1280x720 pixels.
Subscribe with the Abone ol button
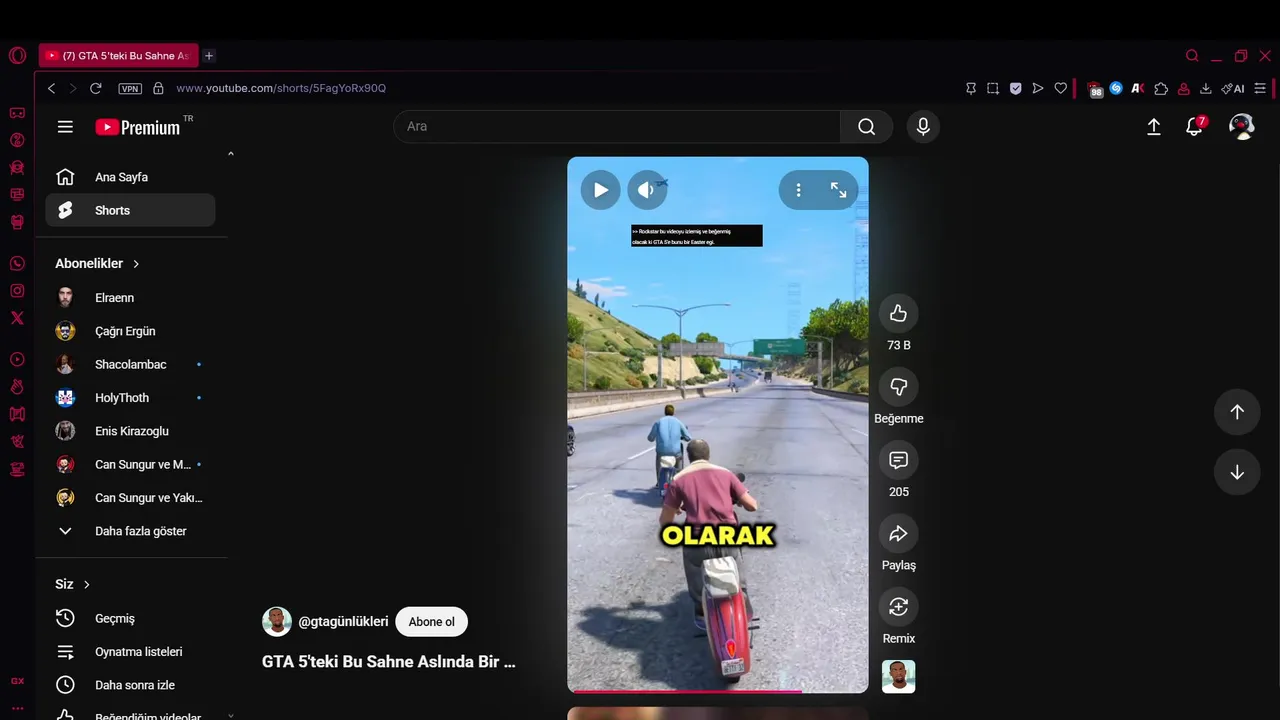(x=432, y=622)
